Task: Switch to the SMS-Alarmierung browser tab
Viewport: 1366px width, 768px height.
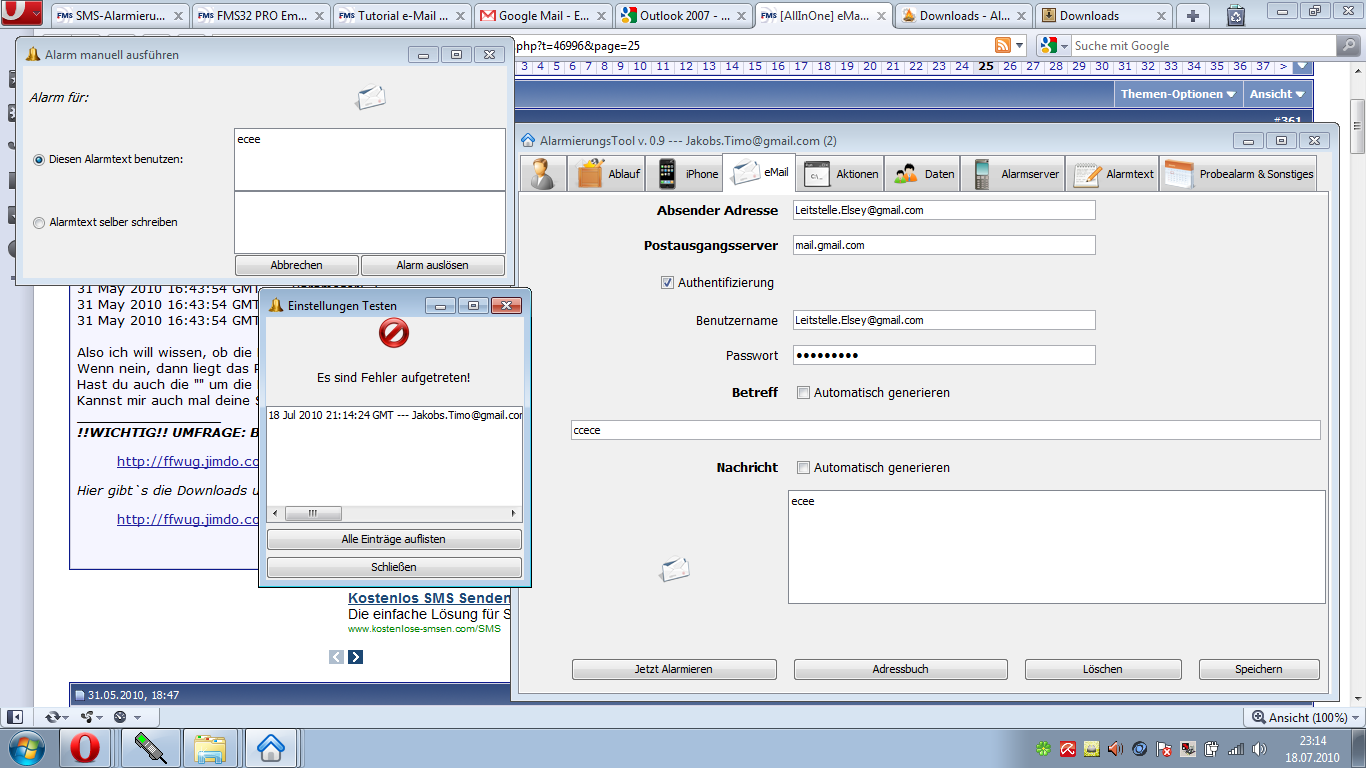Action: tap(118, 15)
